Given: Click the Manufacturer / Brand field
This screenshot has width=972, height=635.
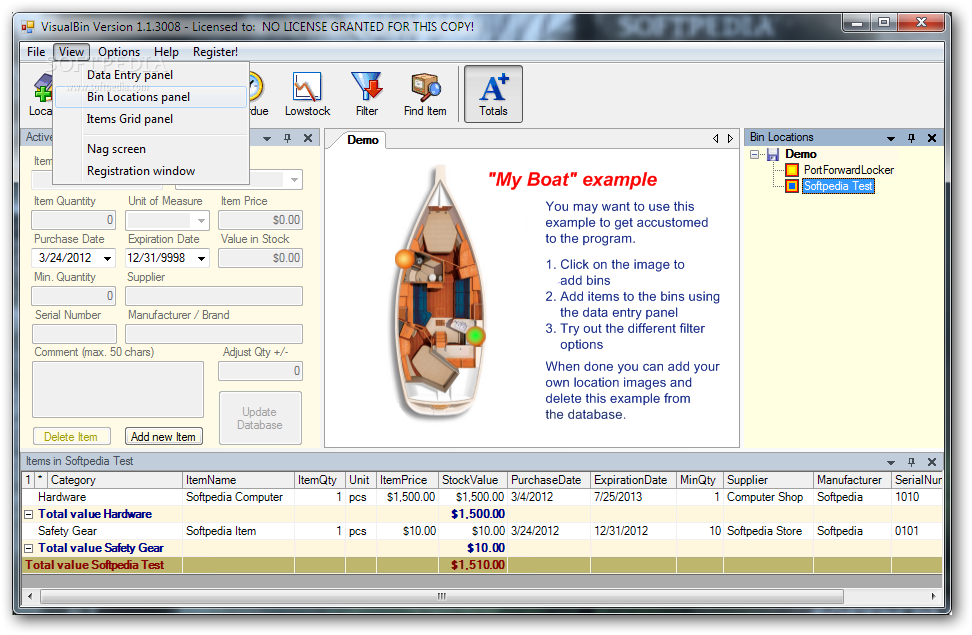Looking at the screenshot, I should [x=214, y=334].
